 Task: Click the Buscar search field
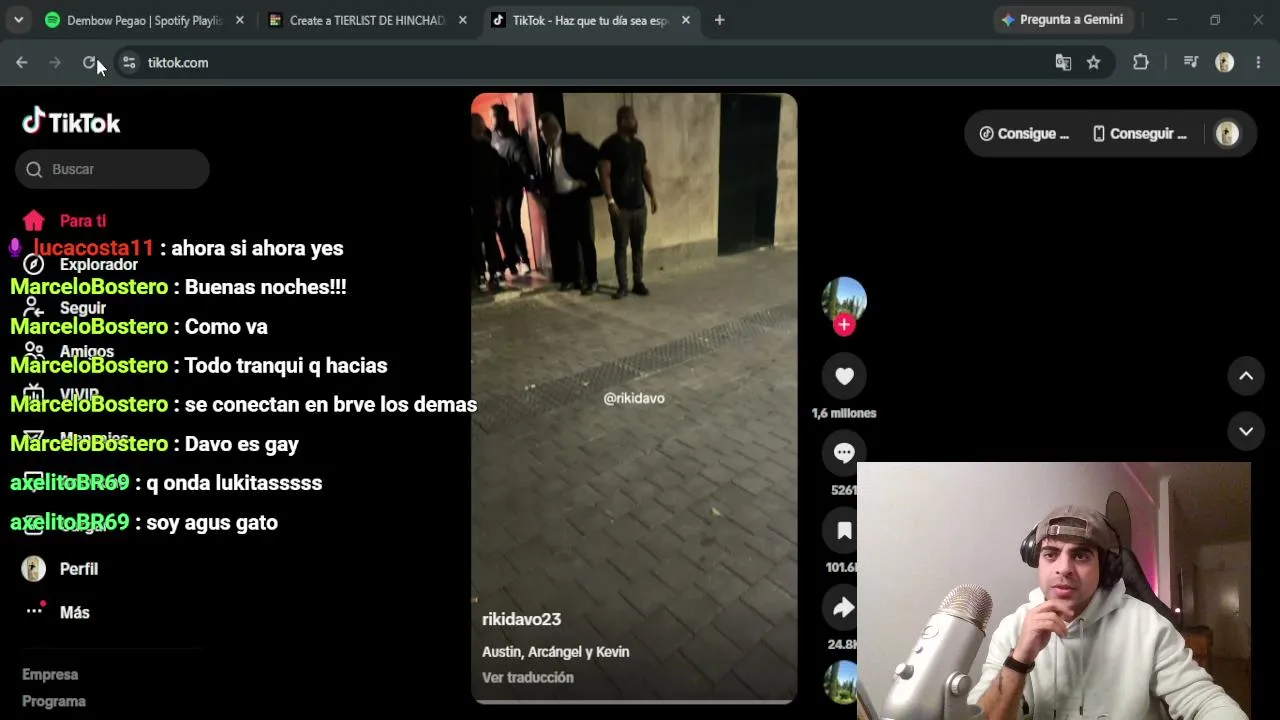coord(112,169)
